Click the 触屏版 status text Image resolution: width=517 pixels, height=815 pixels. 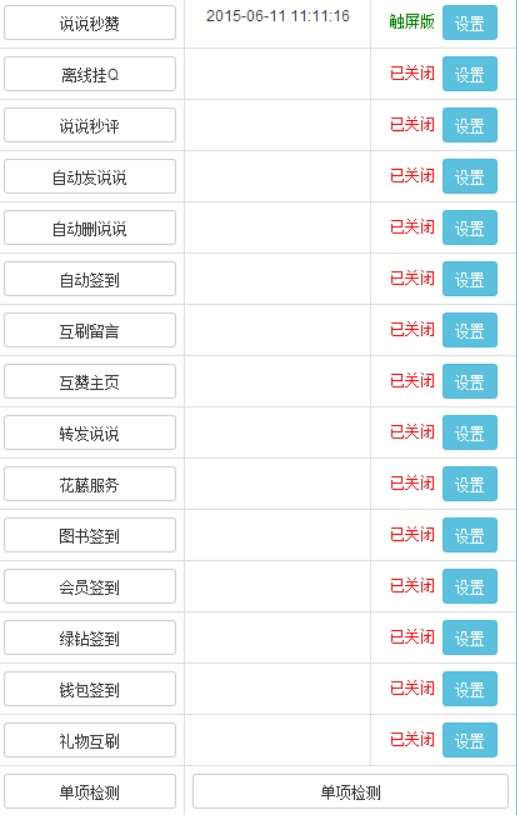412,21
